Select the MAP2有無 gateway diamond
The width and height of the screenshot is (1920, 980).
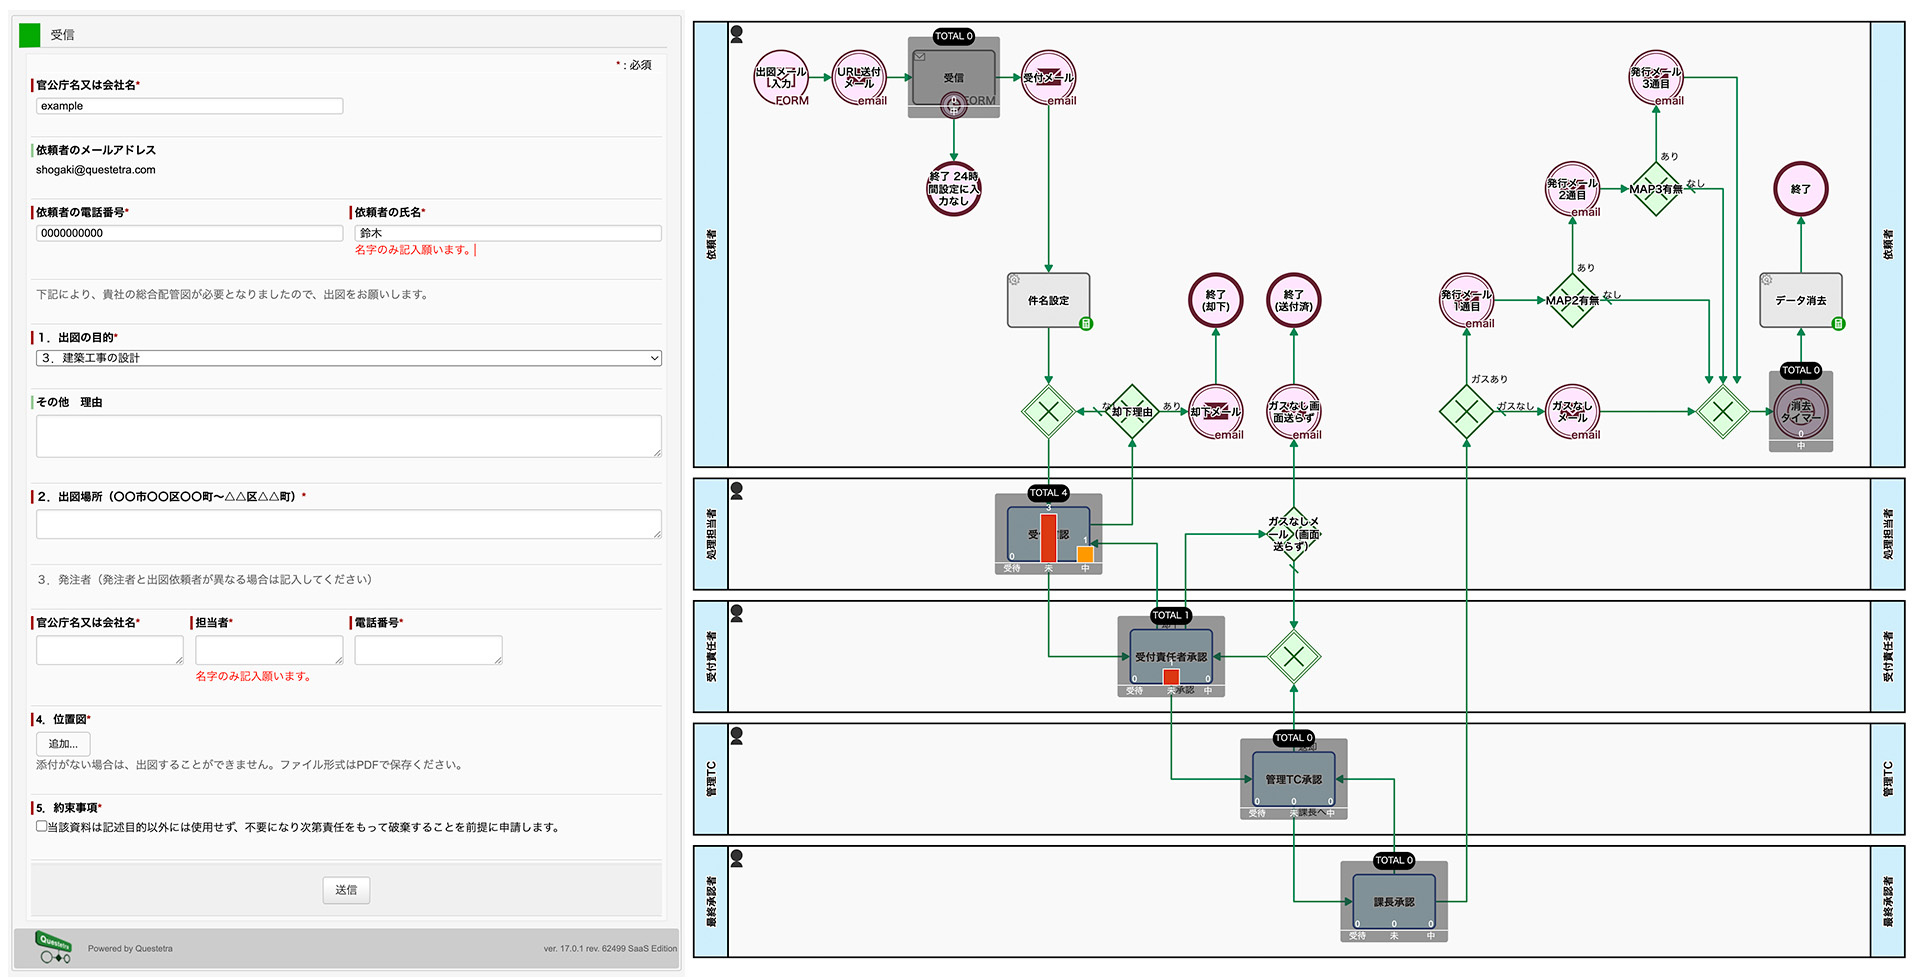pyautogui.click(x=1572, y=300)
